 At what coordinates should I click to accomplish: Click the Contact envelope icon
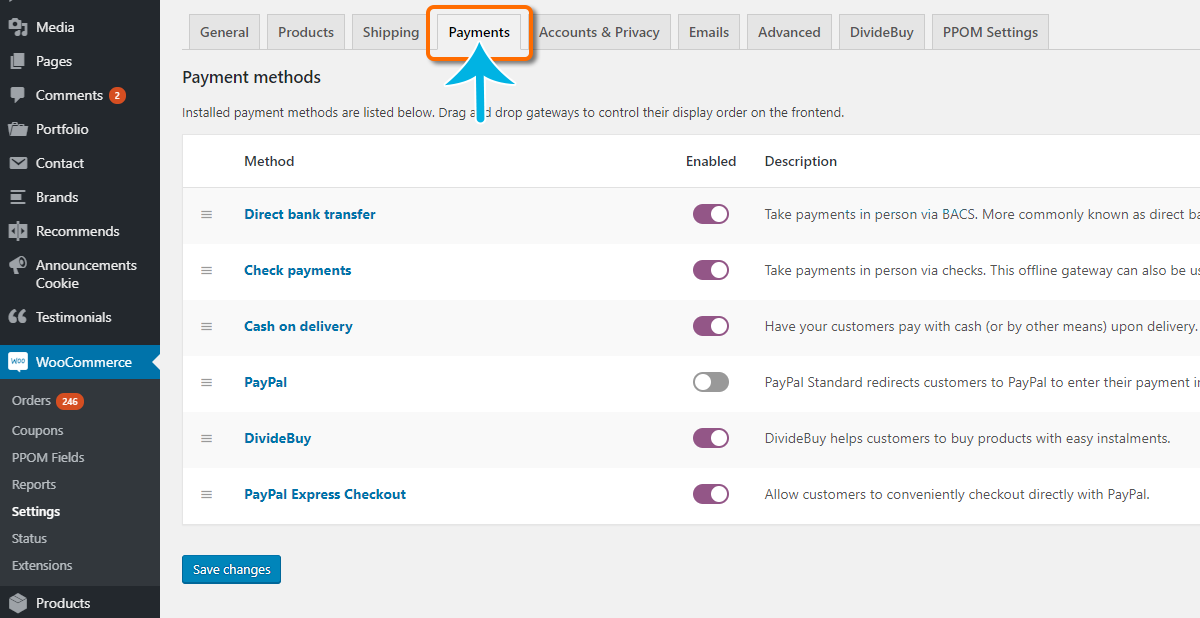point(18,163)
